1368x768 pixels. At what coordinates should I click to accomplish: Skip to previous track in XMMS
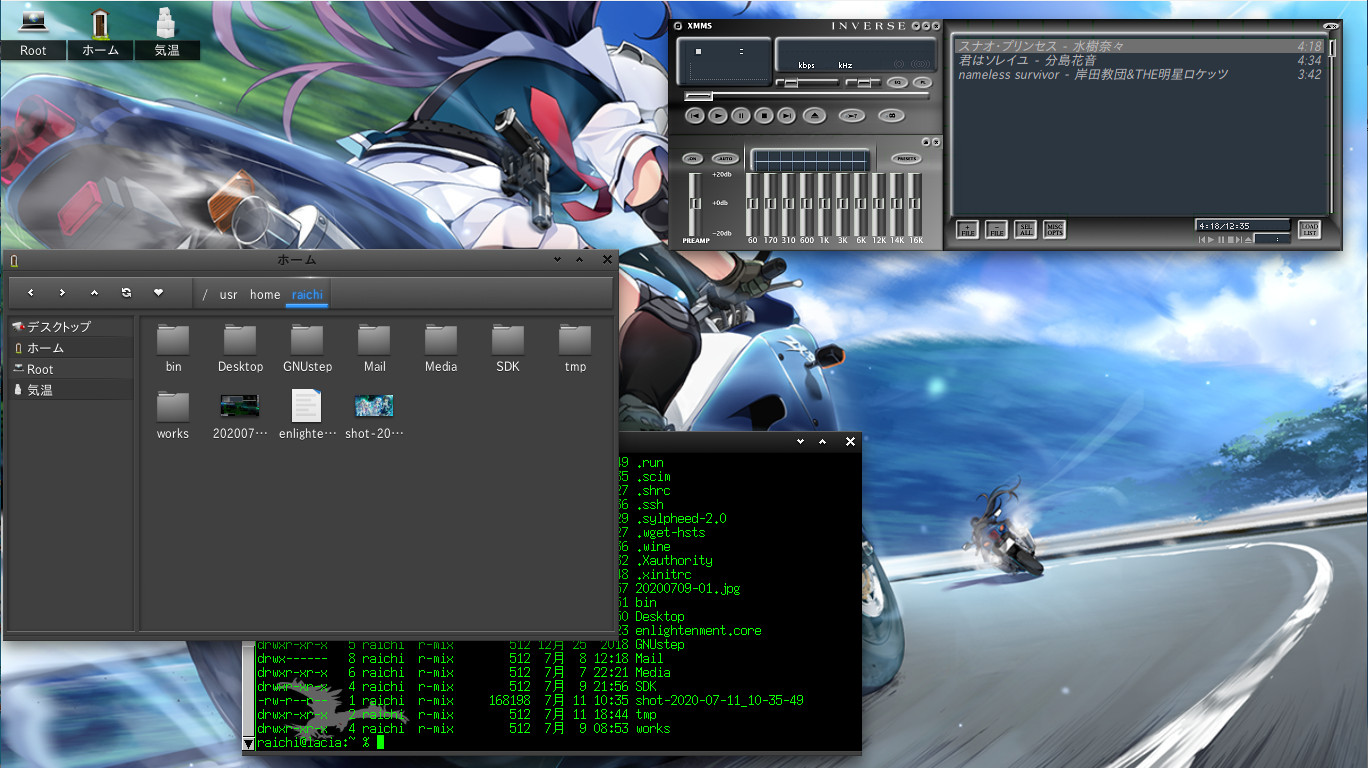click(695, 116)
